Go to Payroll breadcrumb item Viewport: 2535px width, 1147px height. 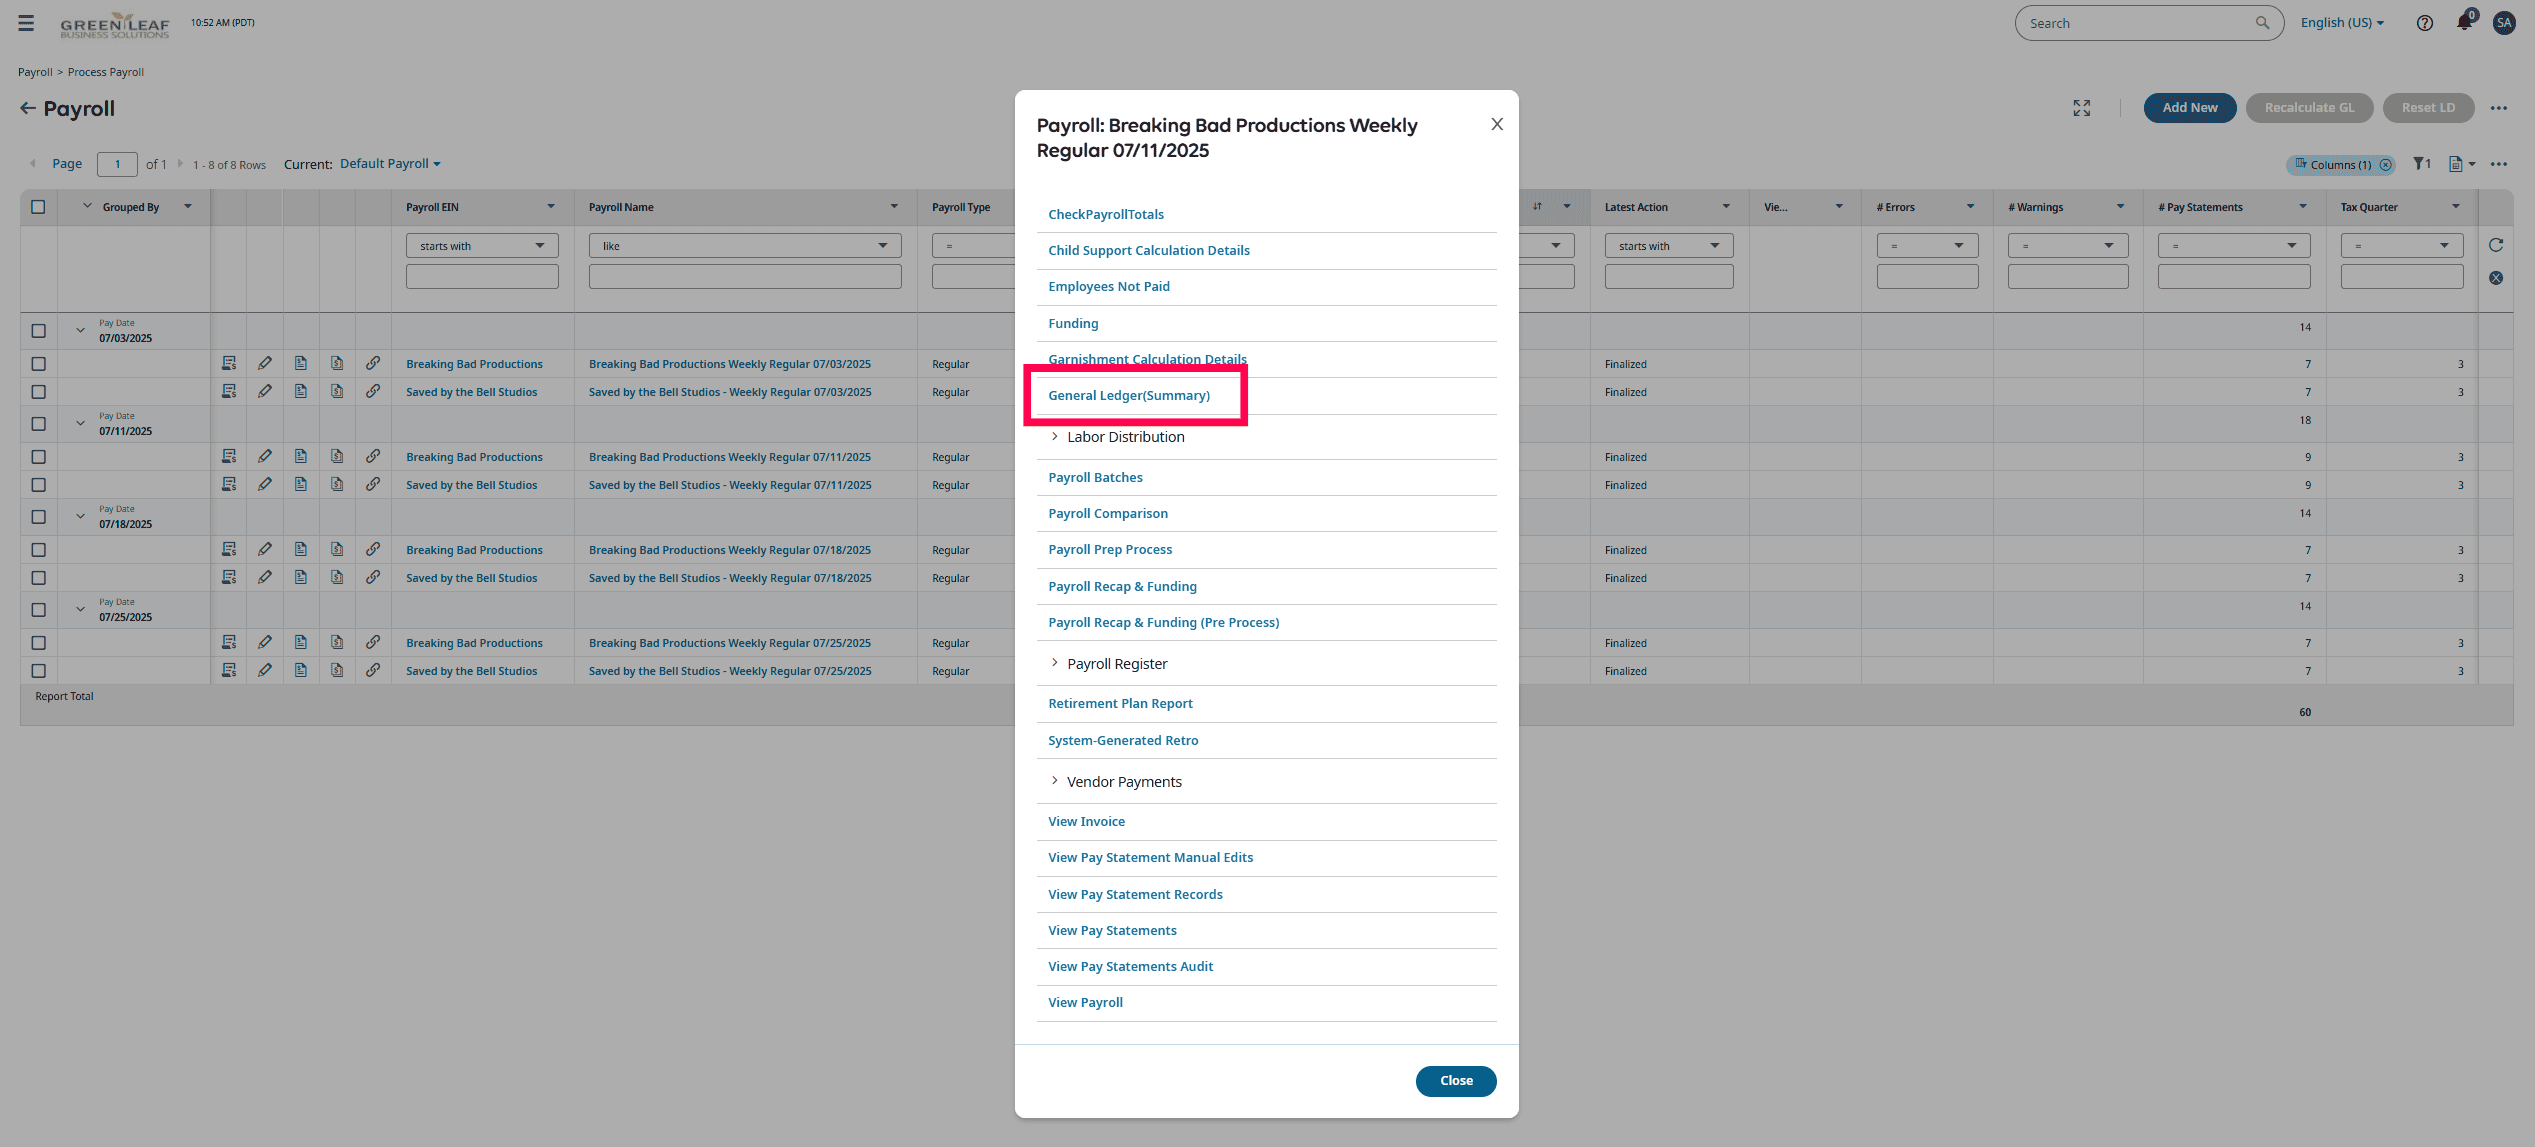(35, 72)
